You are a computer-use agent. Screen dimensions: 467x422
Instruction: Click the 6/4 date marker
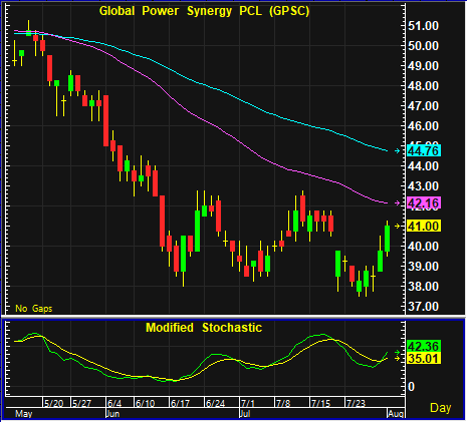(114, 403)
